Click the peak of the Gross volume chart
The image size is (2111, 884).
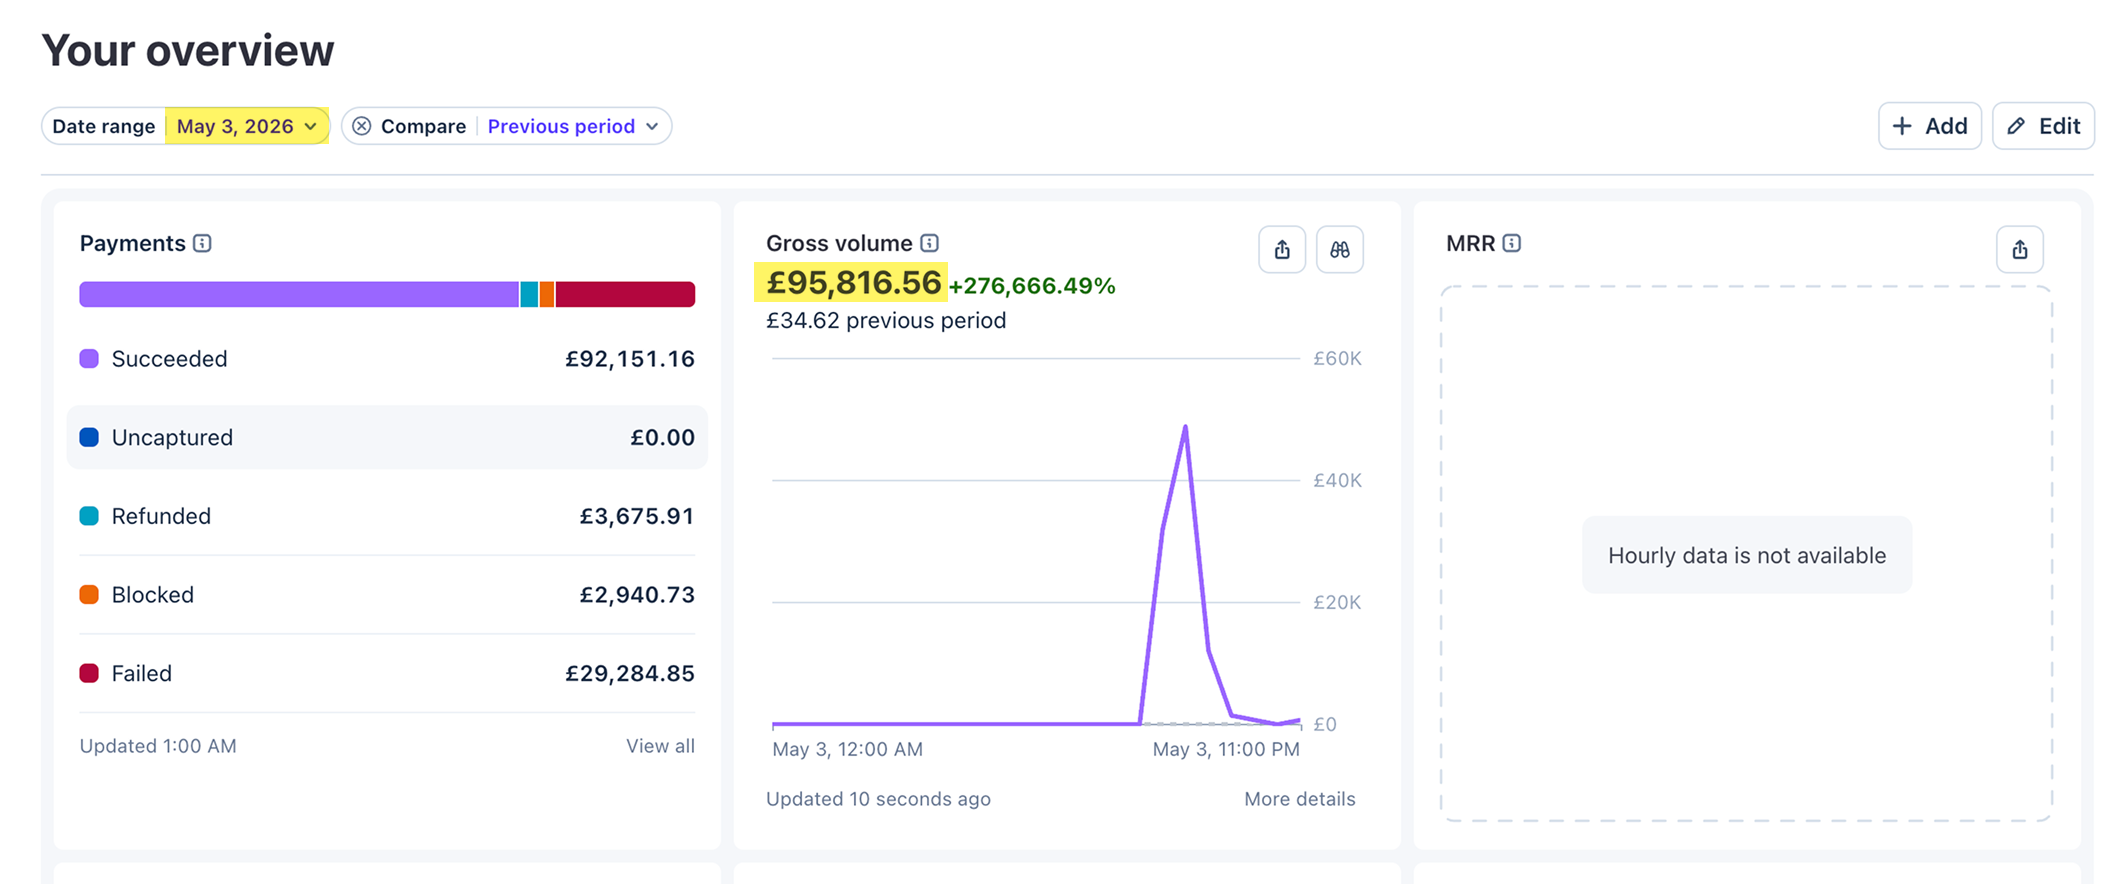pos(1185,427)
